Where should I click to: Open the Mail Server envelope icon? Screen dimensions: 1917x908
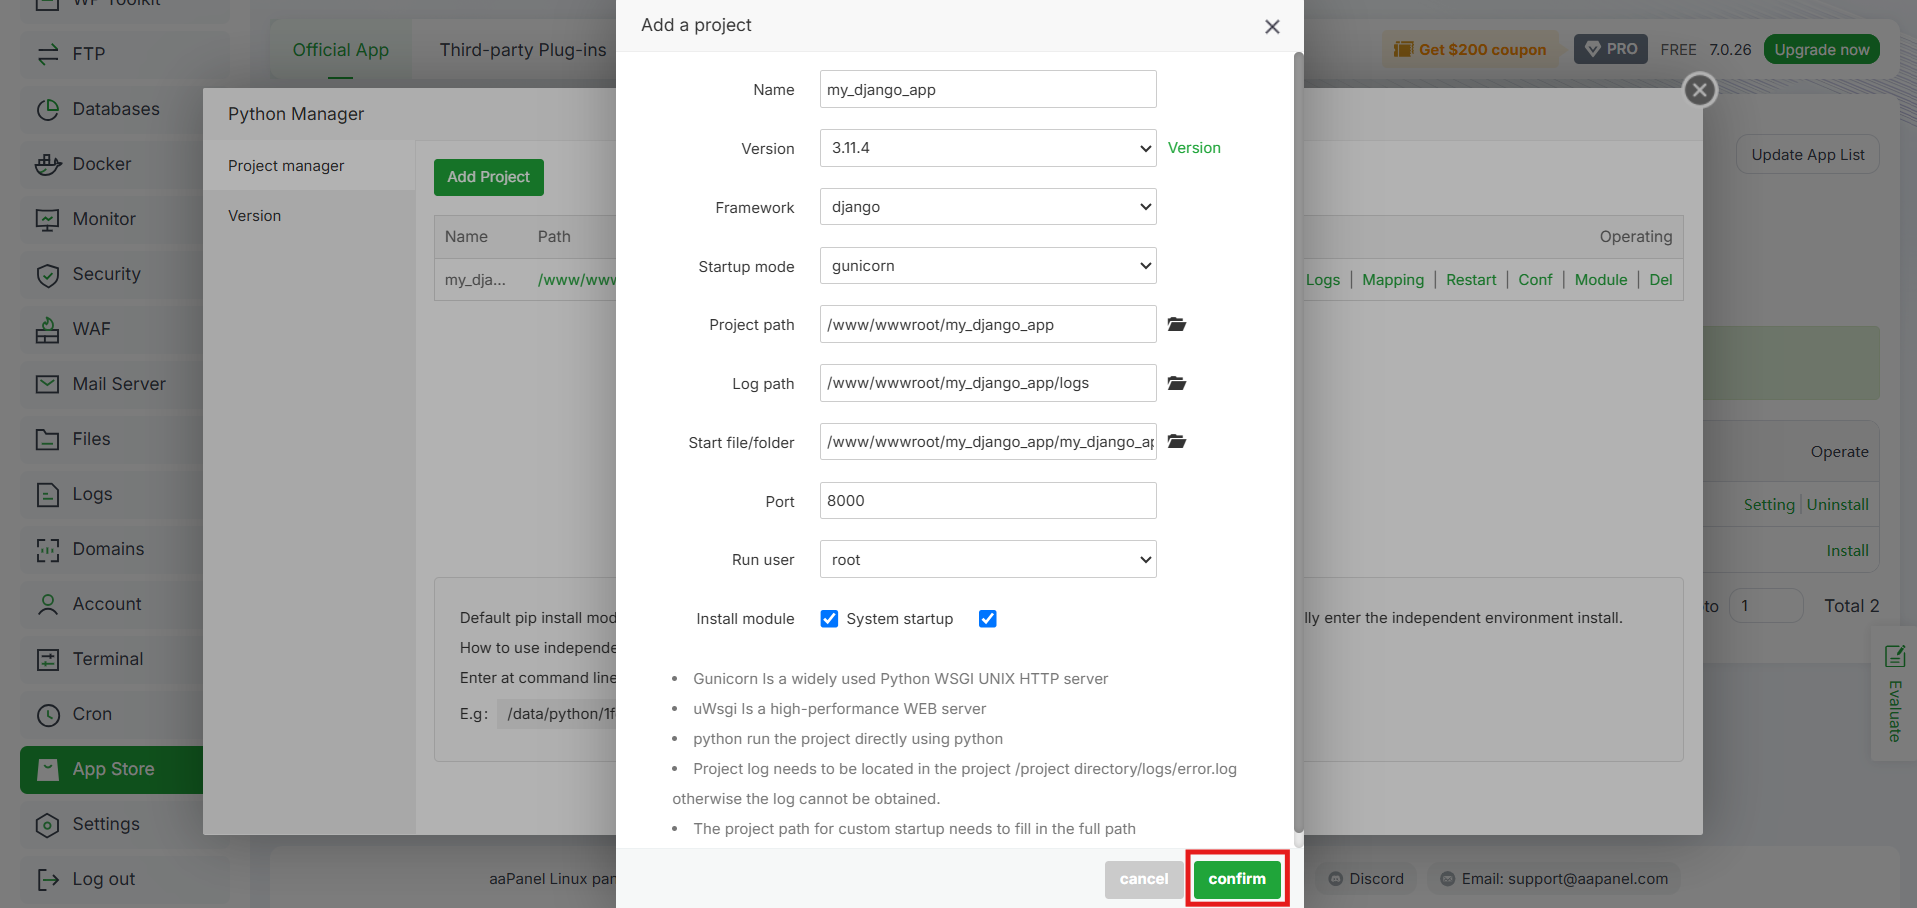[48, 384]
